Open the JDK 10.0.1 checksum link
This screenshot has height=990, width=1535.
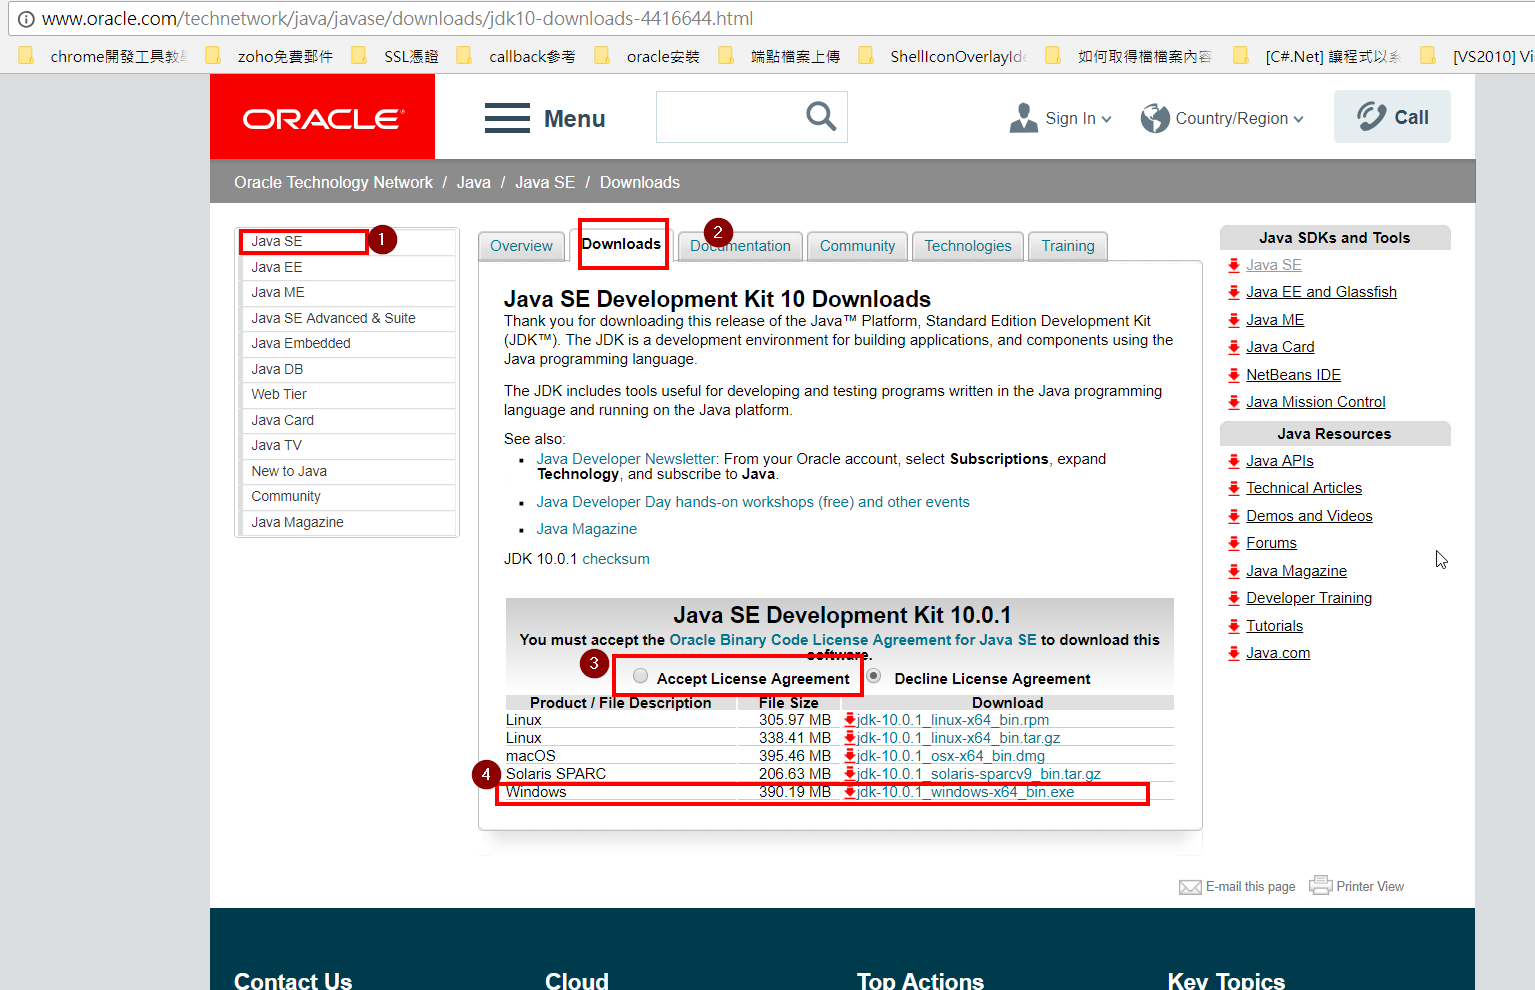(616, 559)
